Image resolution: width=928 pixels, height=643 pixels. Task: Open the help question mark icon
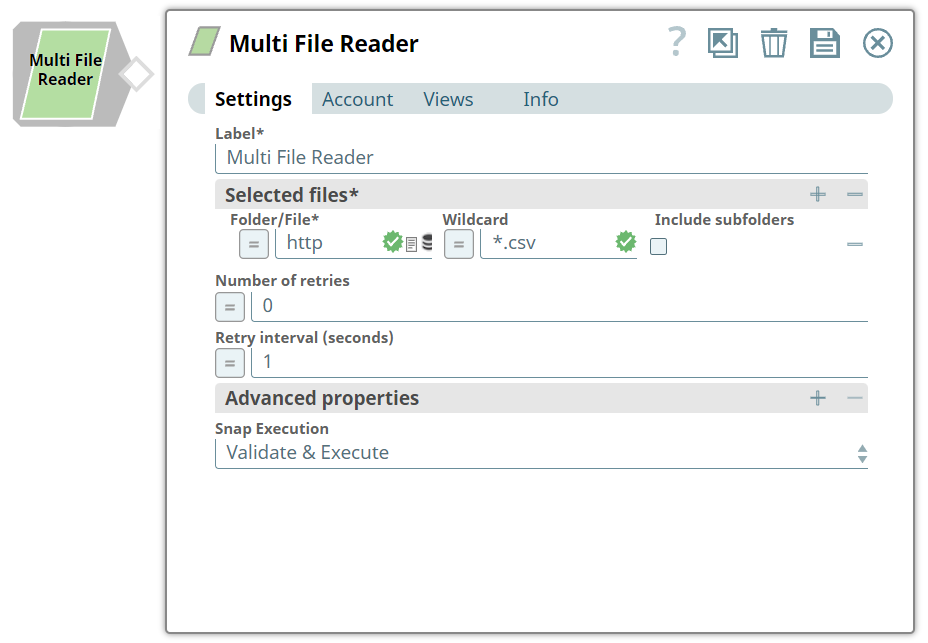click(677, 42)
